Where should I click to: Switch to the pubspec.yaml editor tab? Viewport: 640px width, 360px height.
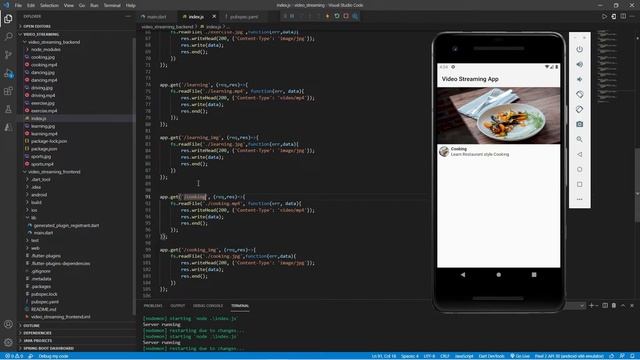point(243,17)
